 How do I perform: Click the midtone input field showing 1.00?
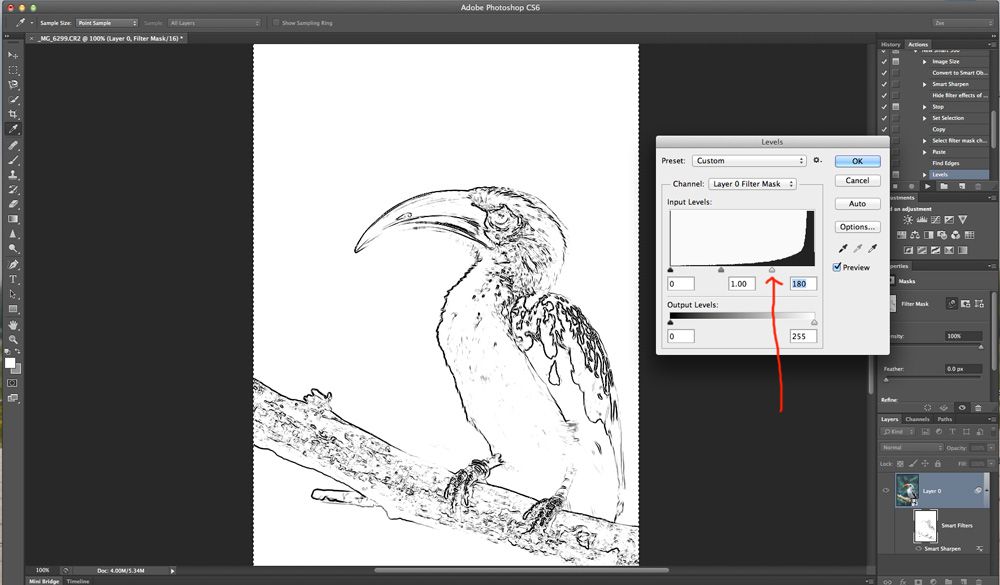coord(742,284)
